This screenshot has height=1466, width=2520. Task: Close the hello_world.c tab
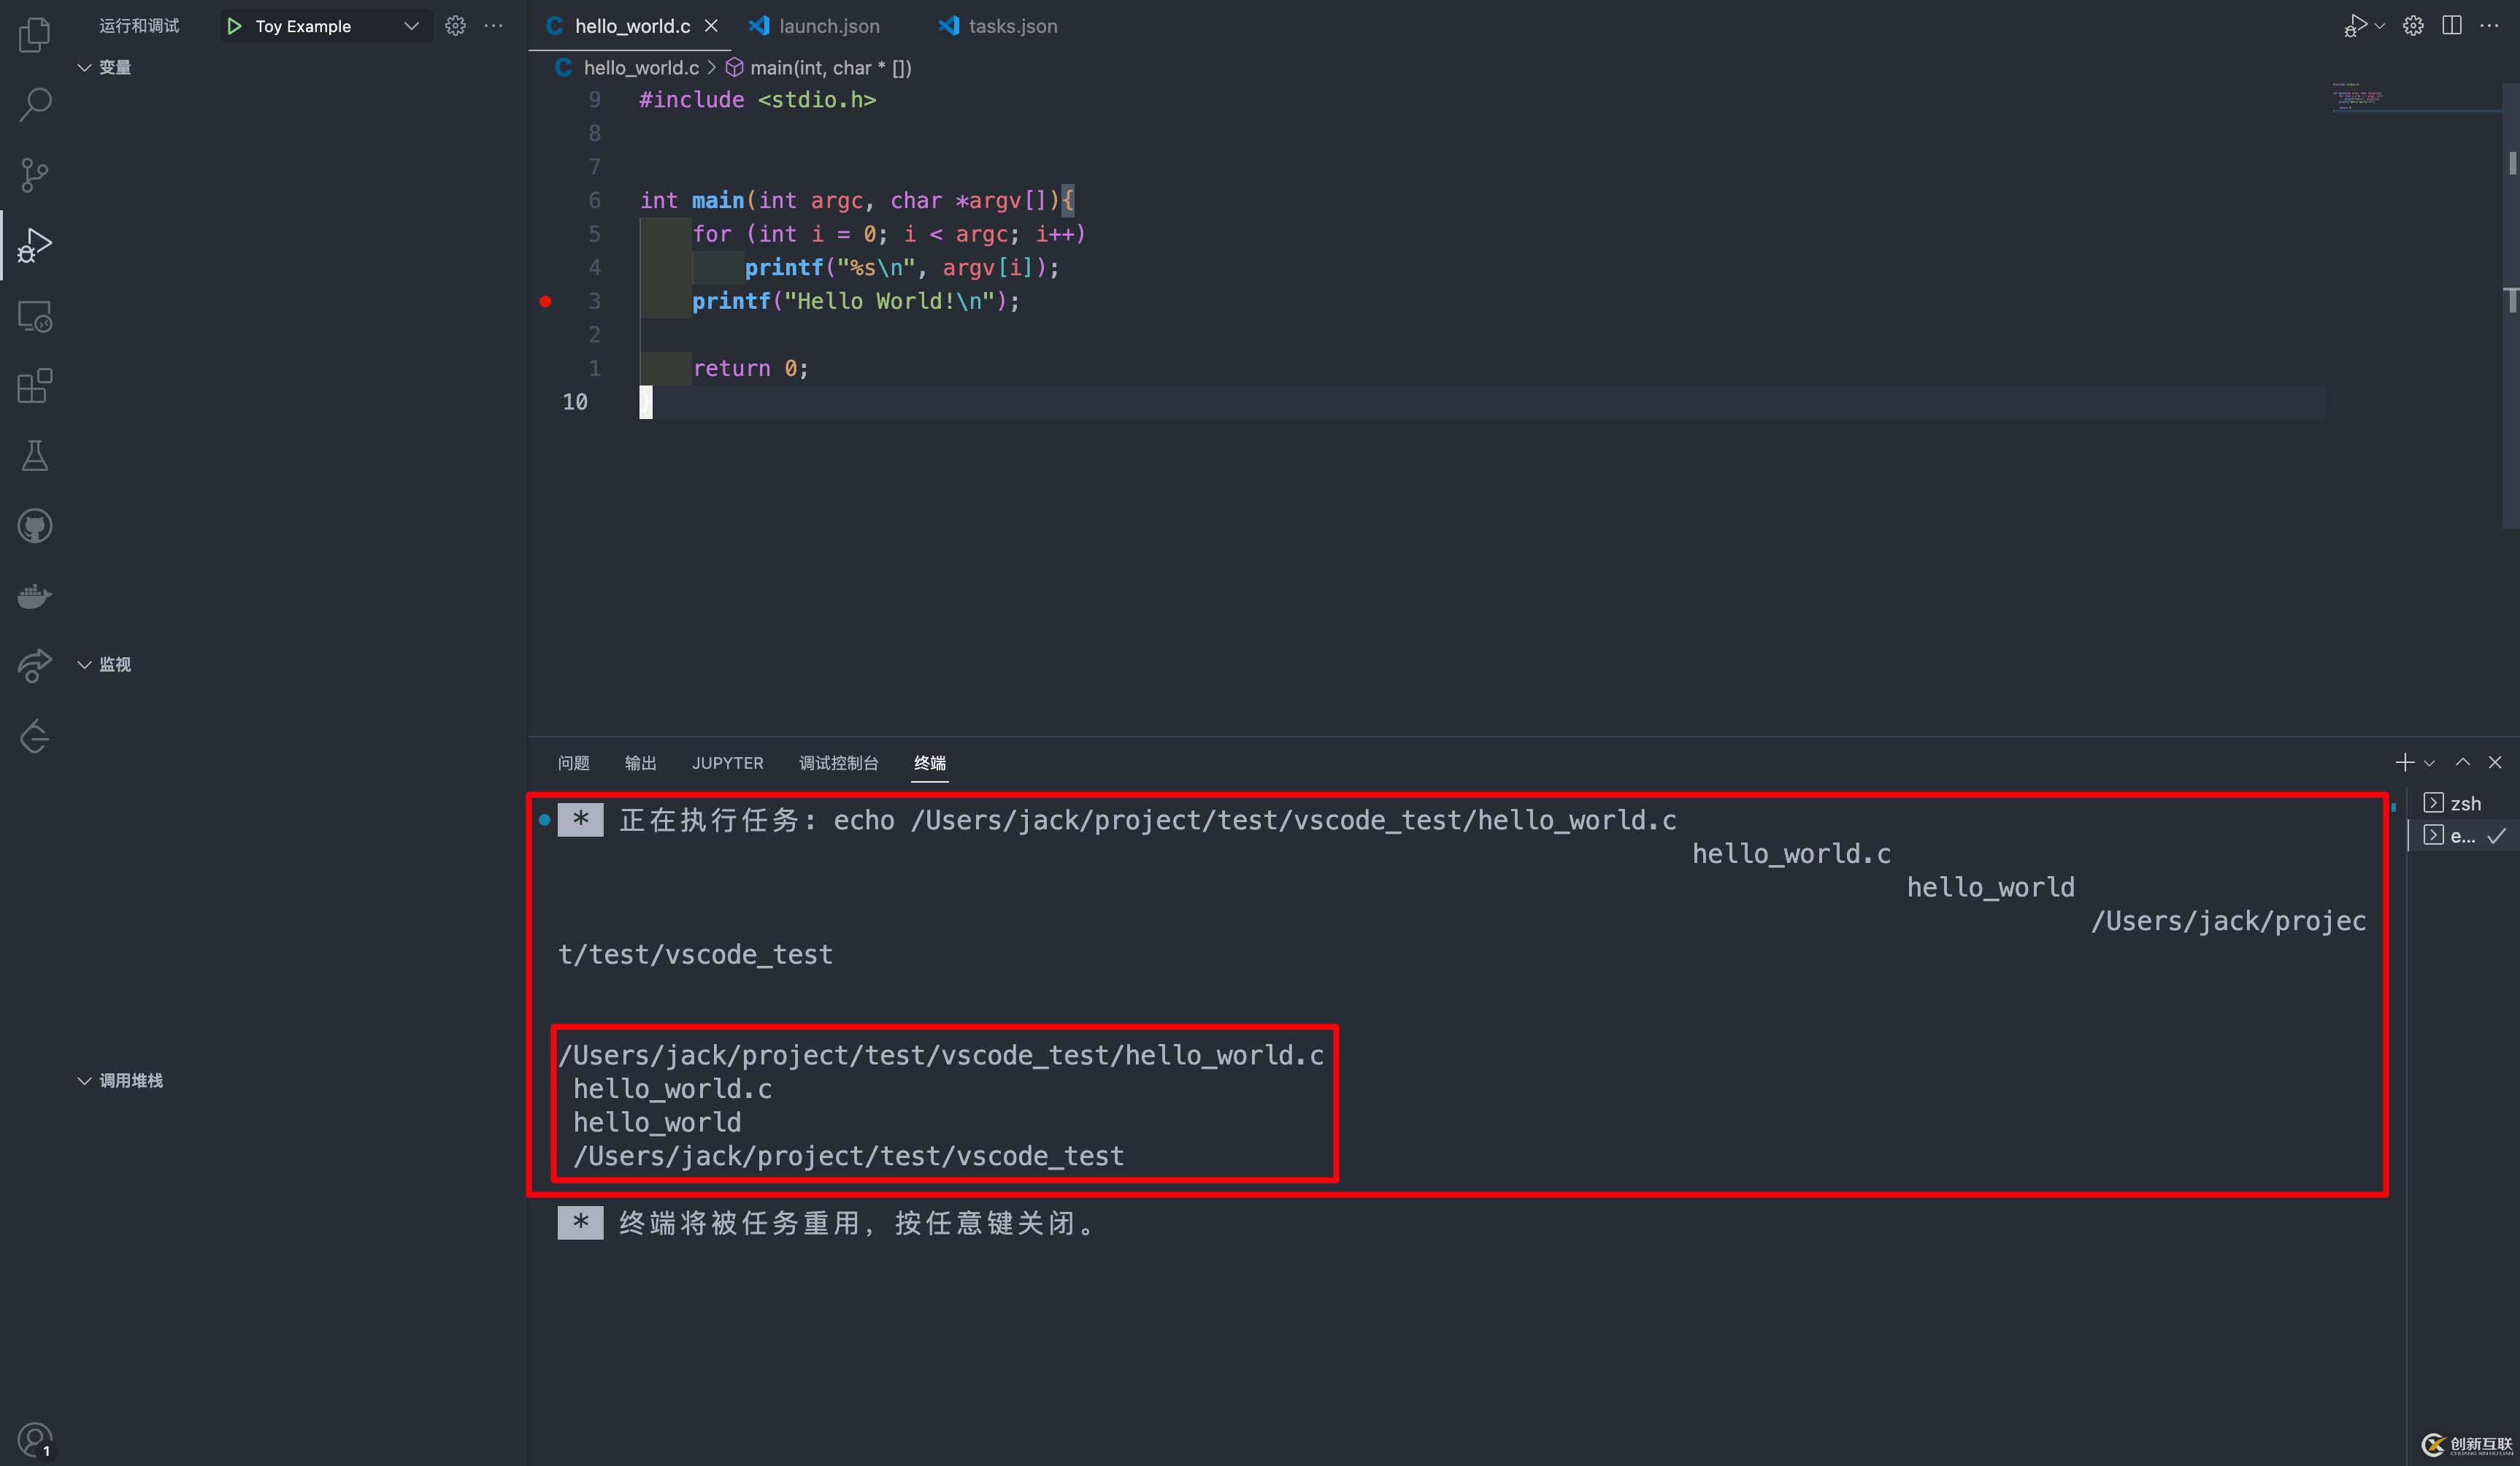click(x=711, y=26)
